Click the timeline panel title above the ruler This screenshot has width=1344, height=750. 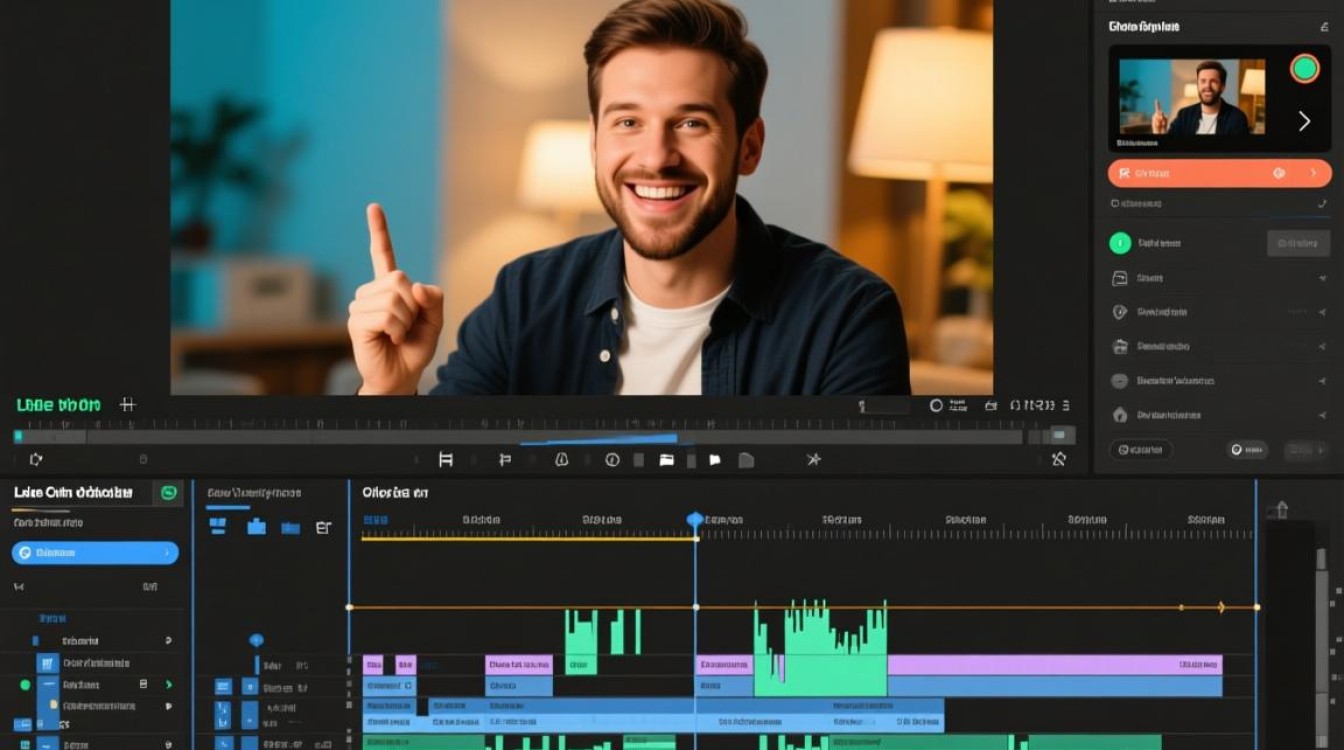click(395, 492)
